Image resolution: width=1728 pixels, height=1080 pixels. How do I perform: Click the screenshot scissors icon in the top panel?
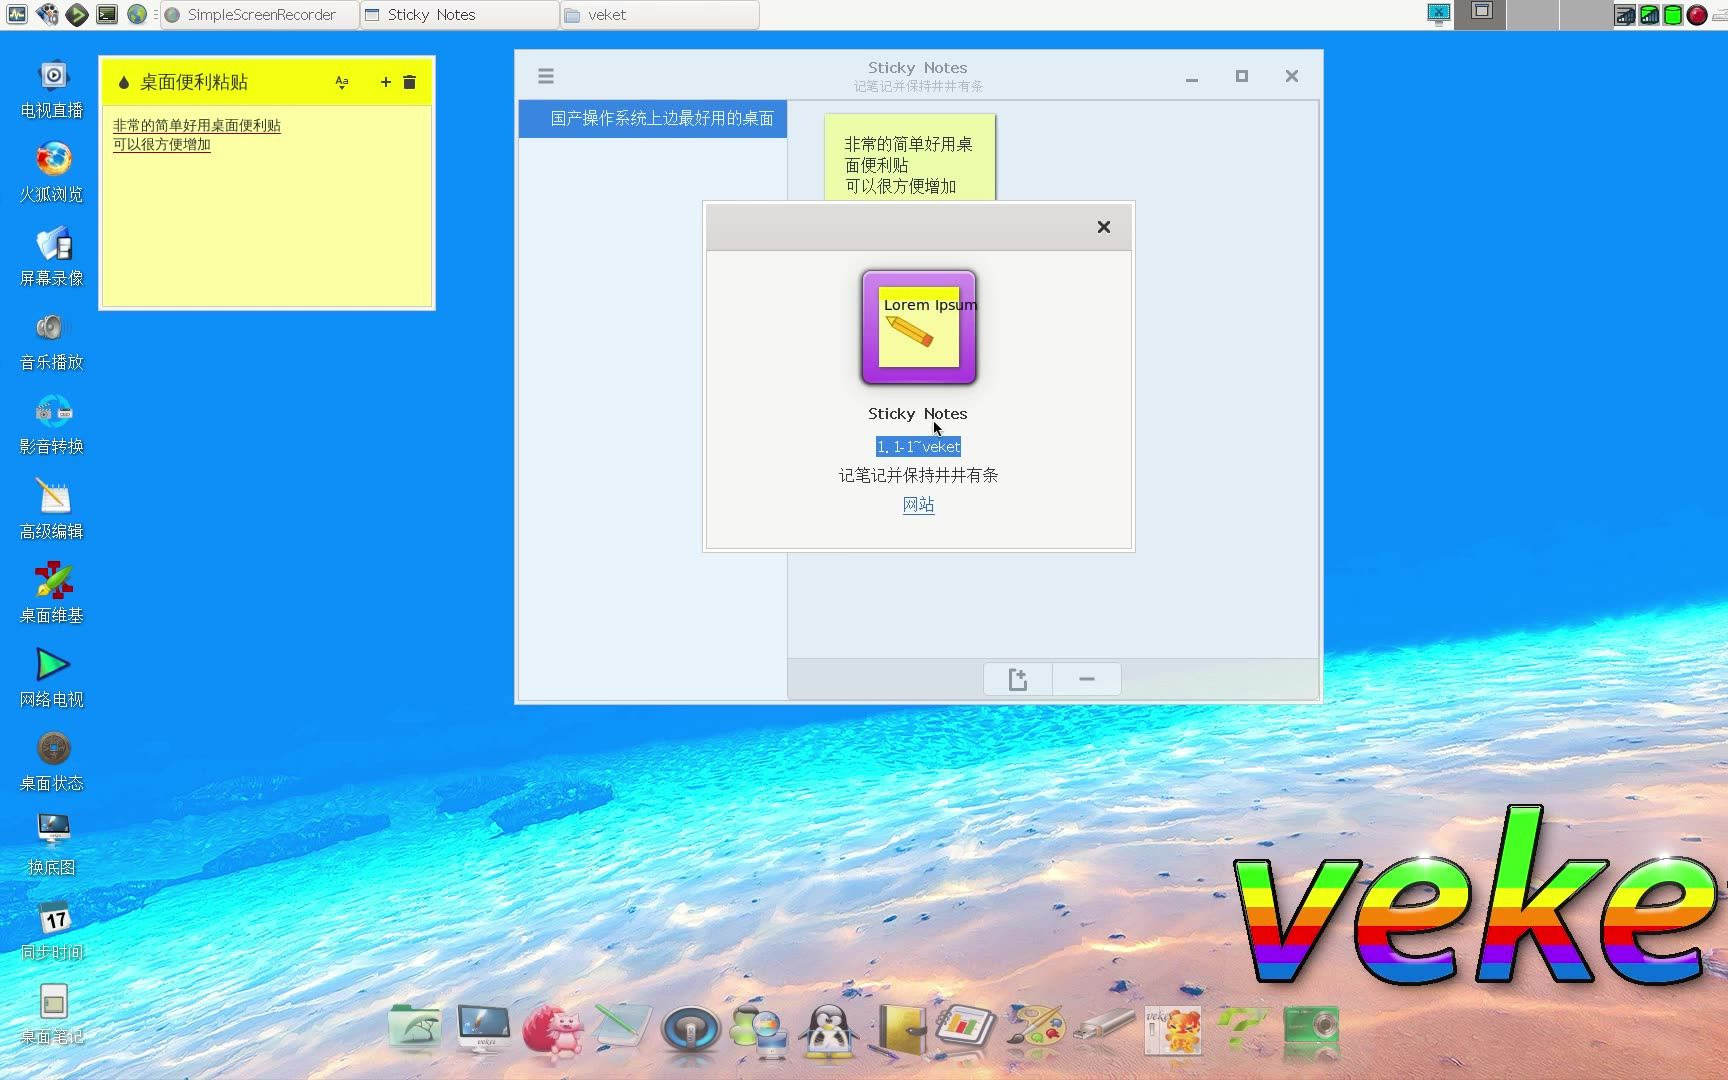click(x=1439, y=14)
